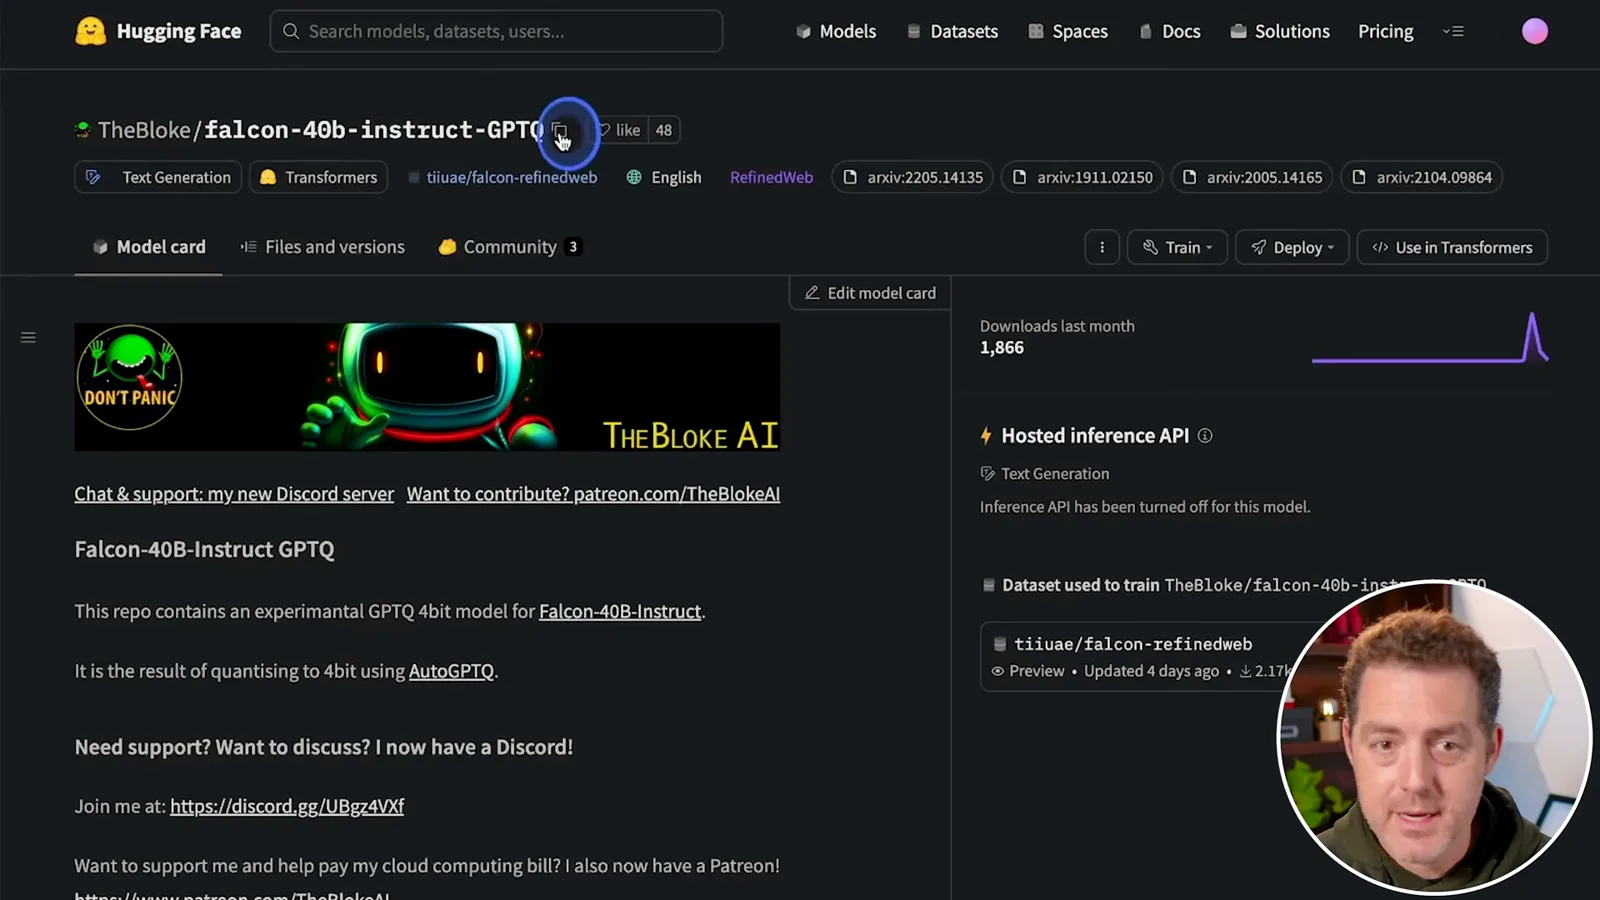Click the info icon beside Hosted inference API
The image size is (1600, 900).
point(1205,436)
